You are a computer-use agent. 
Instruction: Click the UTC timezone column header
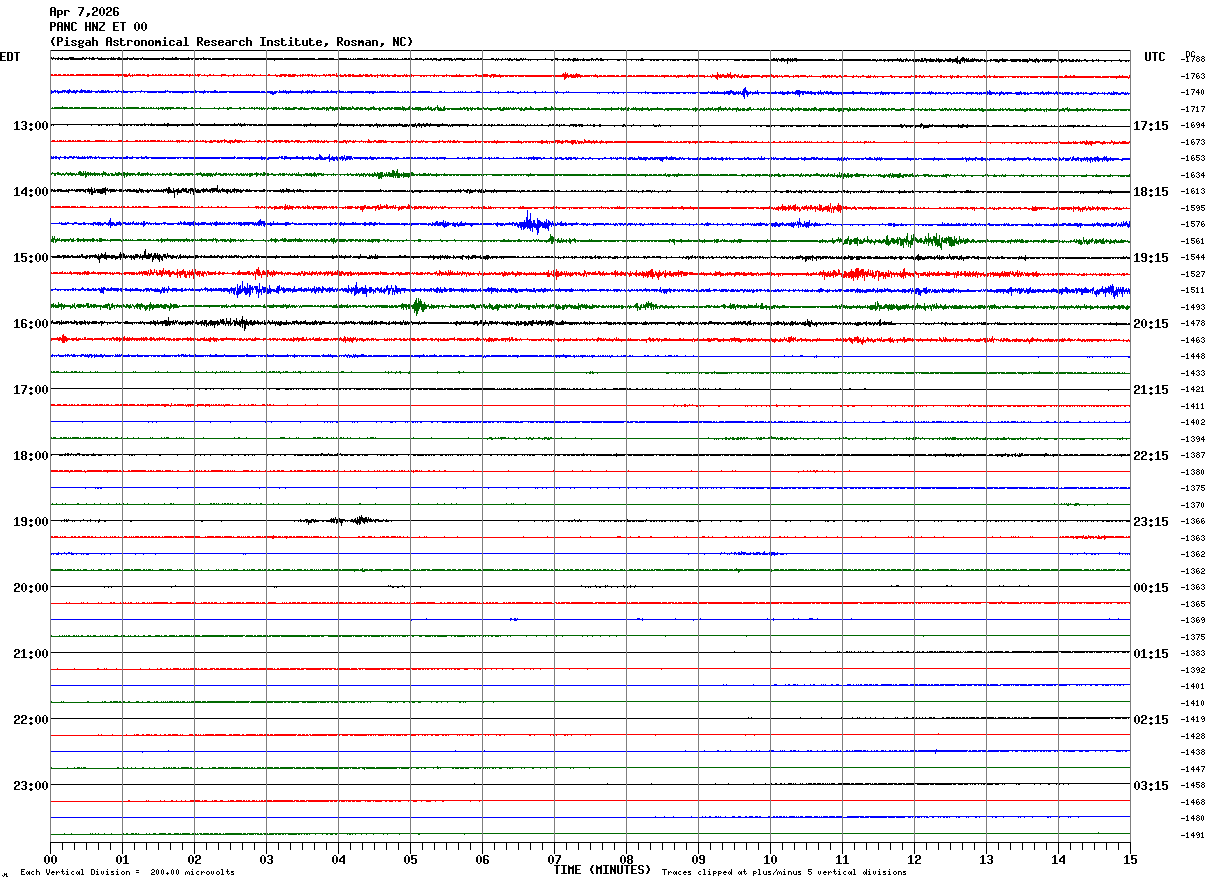[x=1155, y=57]
